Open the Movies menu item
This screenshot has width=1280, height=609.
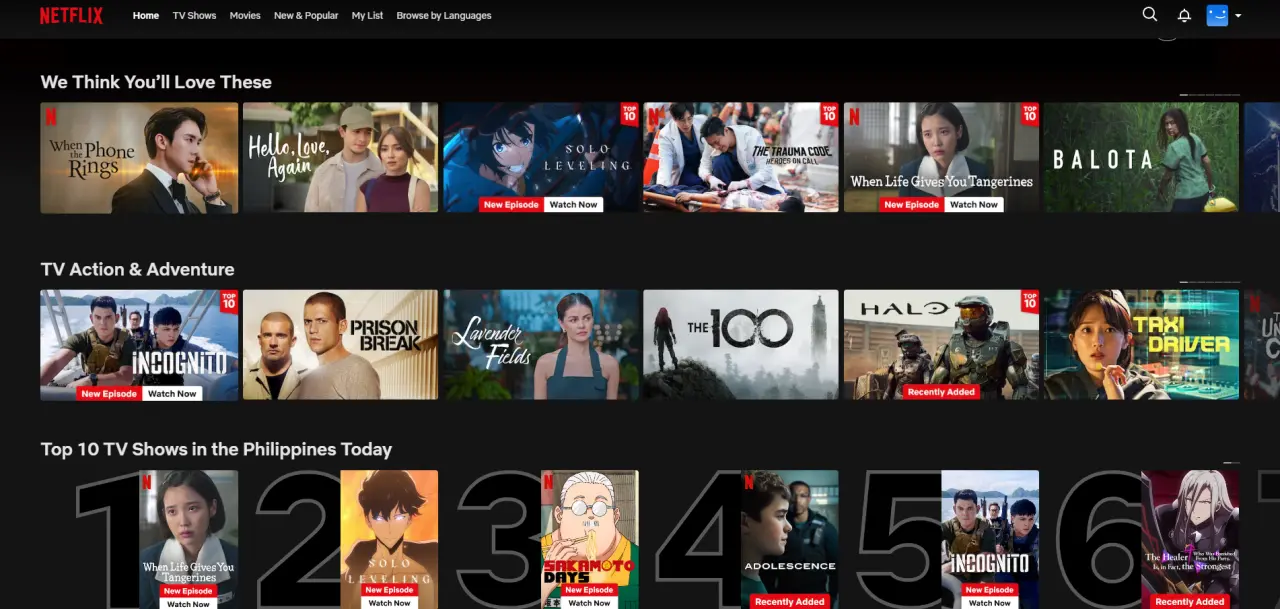coord(245,16)
